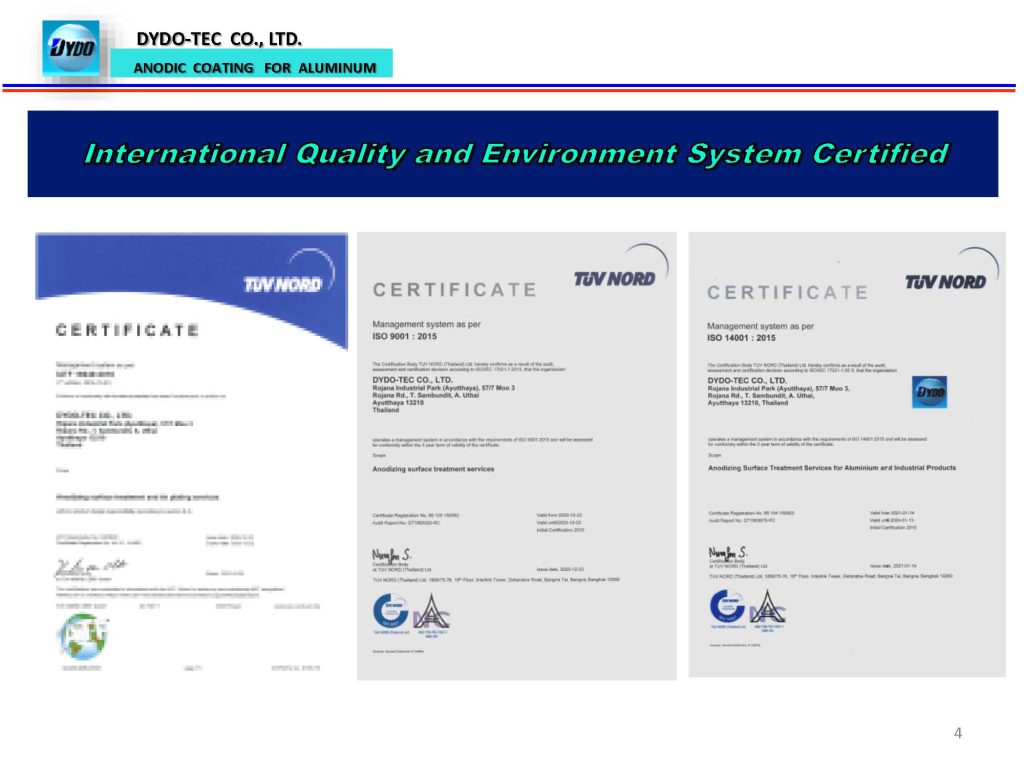The image size is (1024, 768).
Task: Select the "International Quality and Environment System Certified" banner
Action: (x=515, y=154)
